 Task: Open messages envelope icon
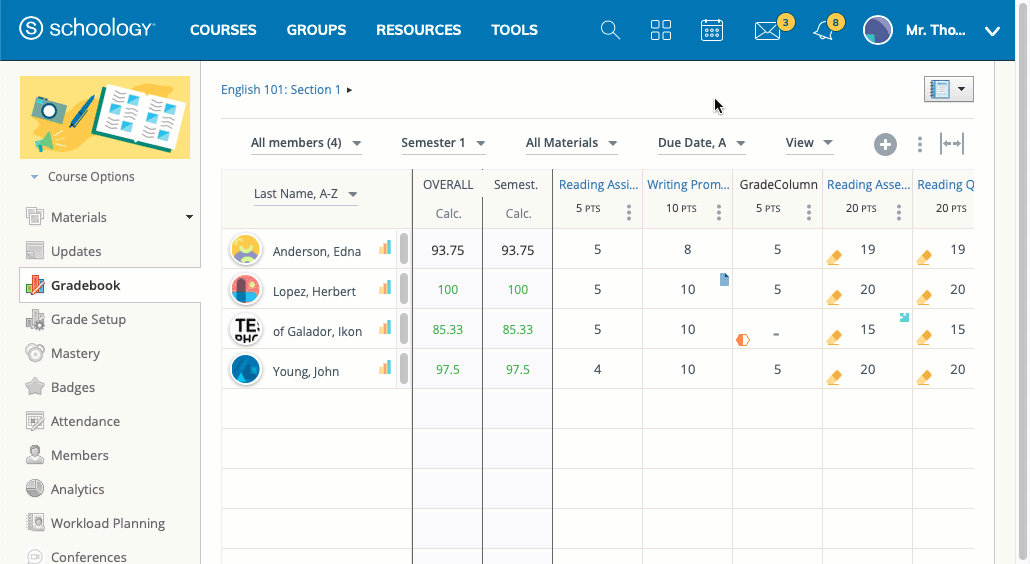coord(767,31)
